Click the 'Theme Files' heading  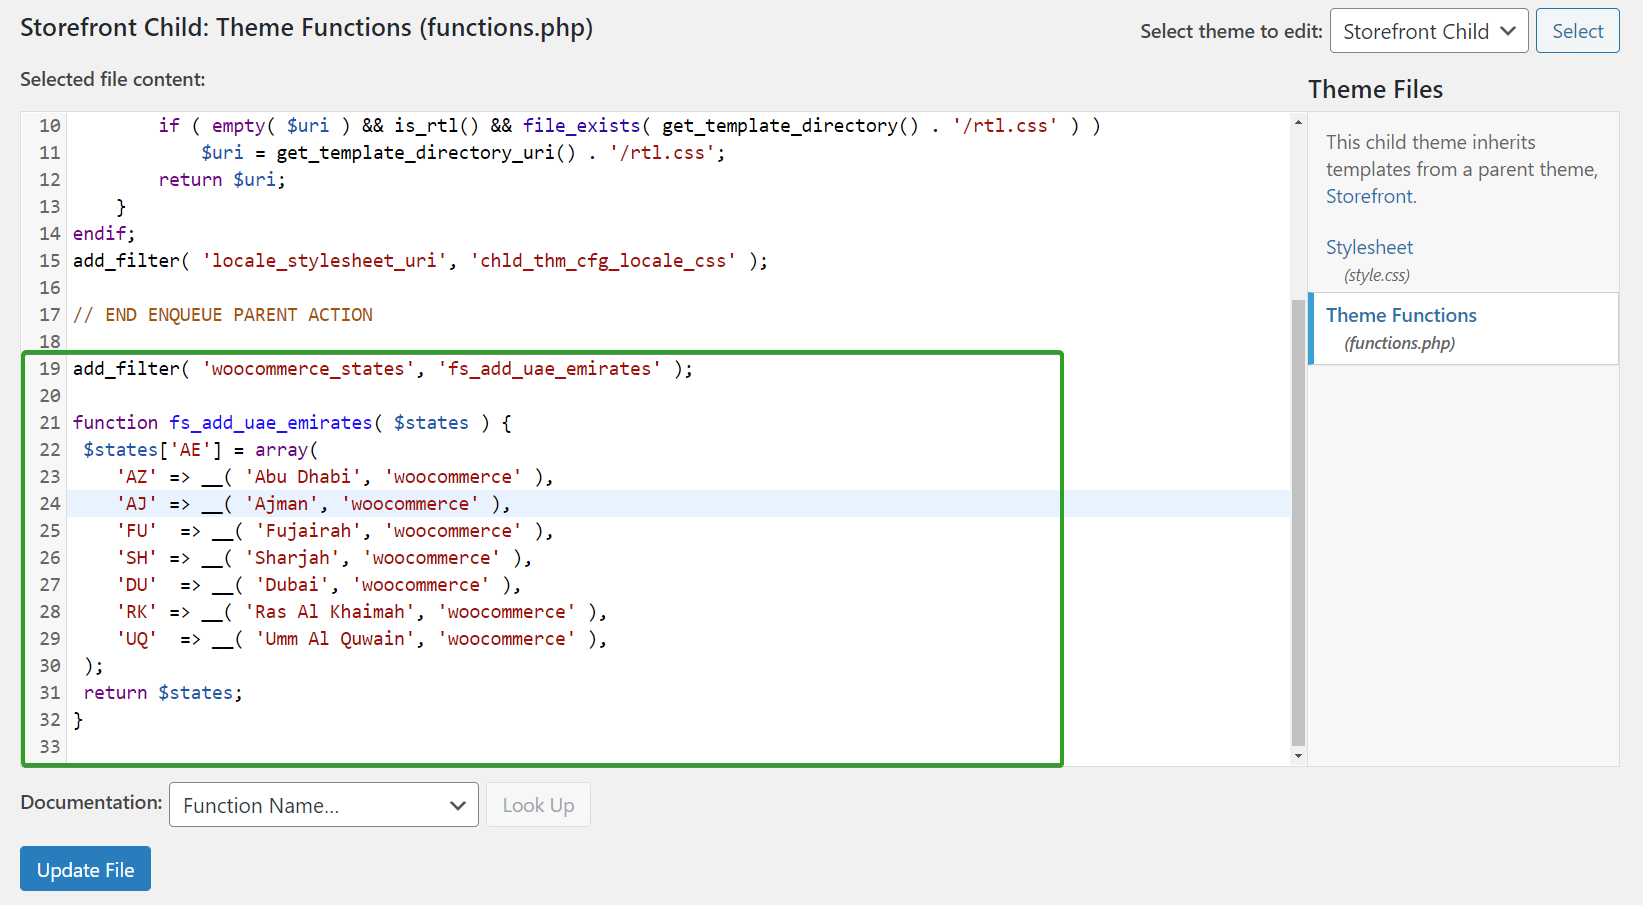(x=1375, y=89)
